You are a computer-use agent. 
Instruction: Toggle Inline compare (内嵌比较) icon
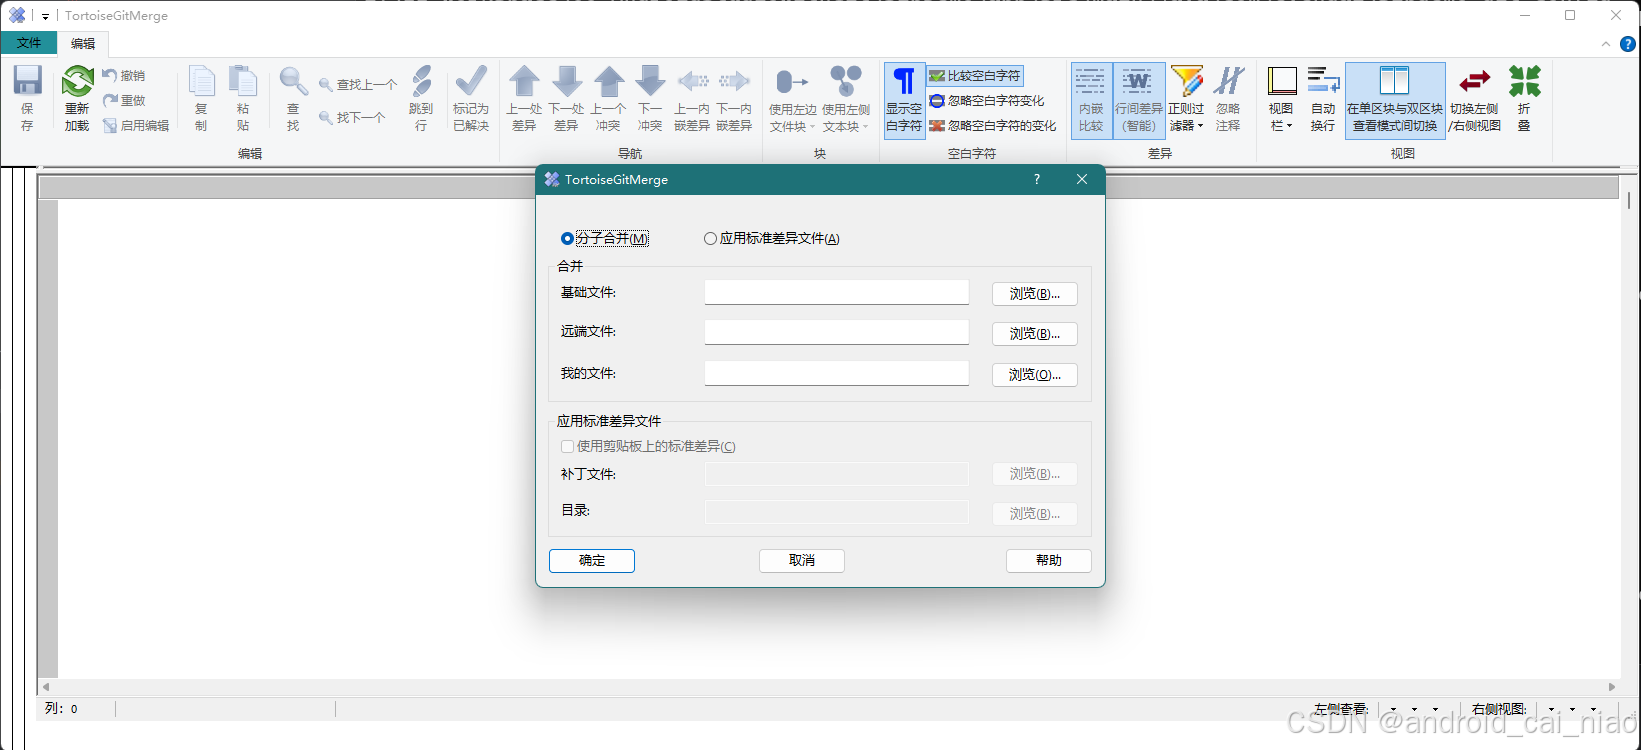(1091, 82)
